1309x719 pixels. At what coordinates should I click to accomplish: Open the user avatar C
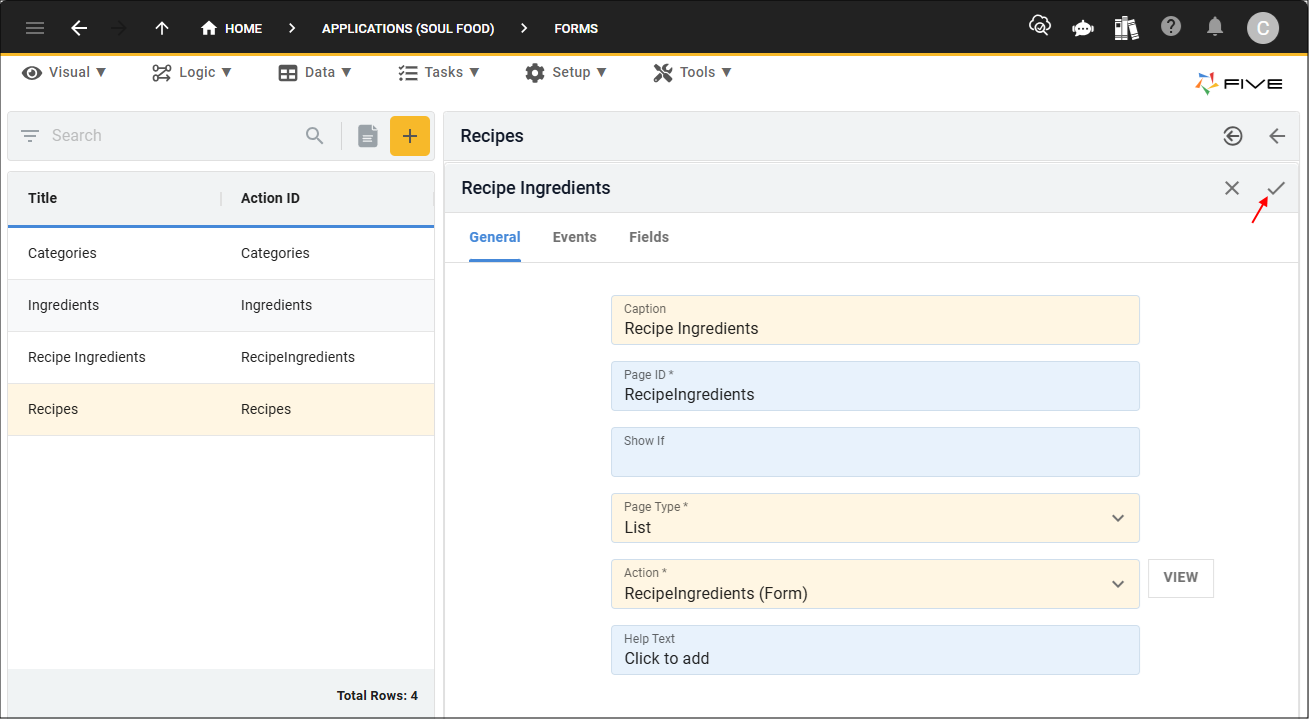click(1263, 28)
